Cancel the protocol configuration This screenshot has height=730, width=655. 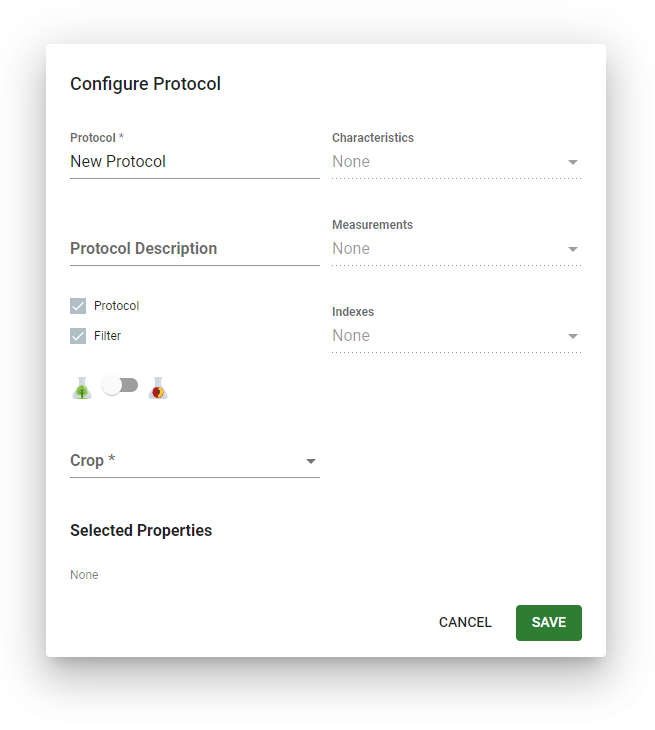tap(465, 622)
